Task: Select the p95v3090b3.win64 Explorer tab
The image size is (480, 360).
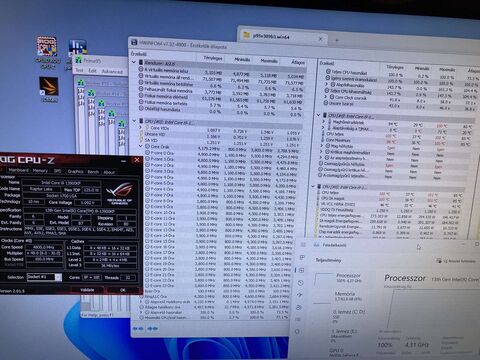Action: click(282, 36)
